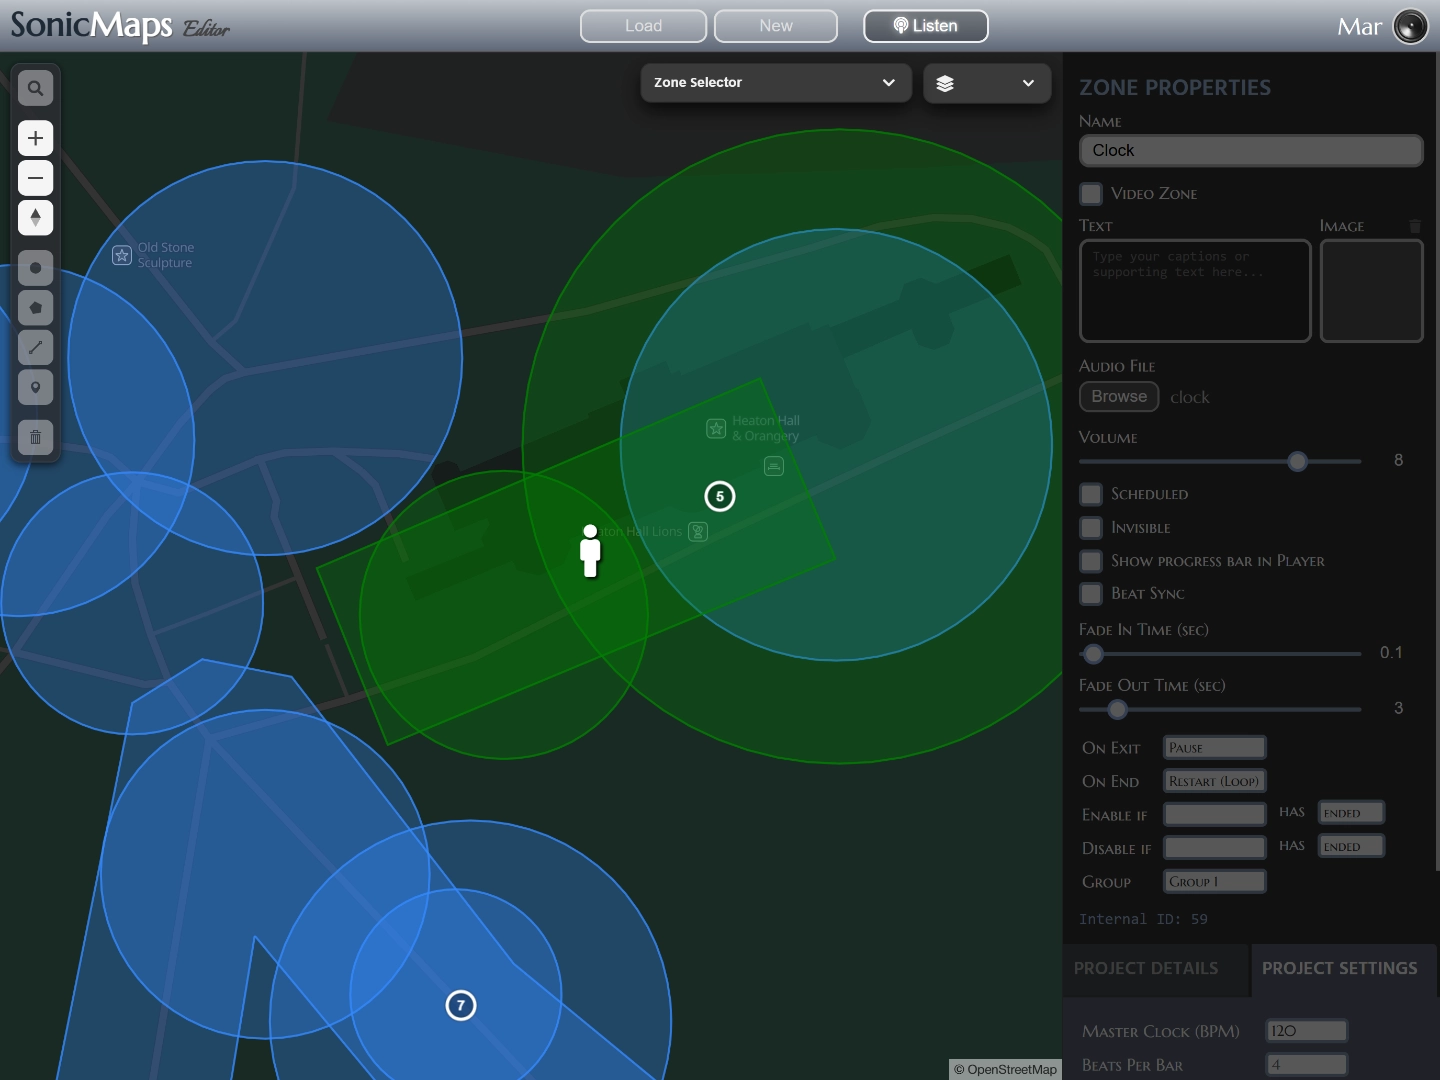Click the user avatar icon
The width and height of the screenshot is (1440, 1080).
(1410, 27)
